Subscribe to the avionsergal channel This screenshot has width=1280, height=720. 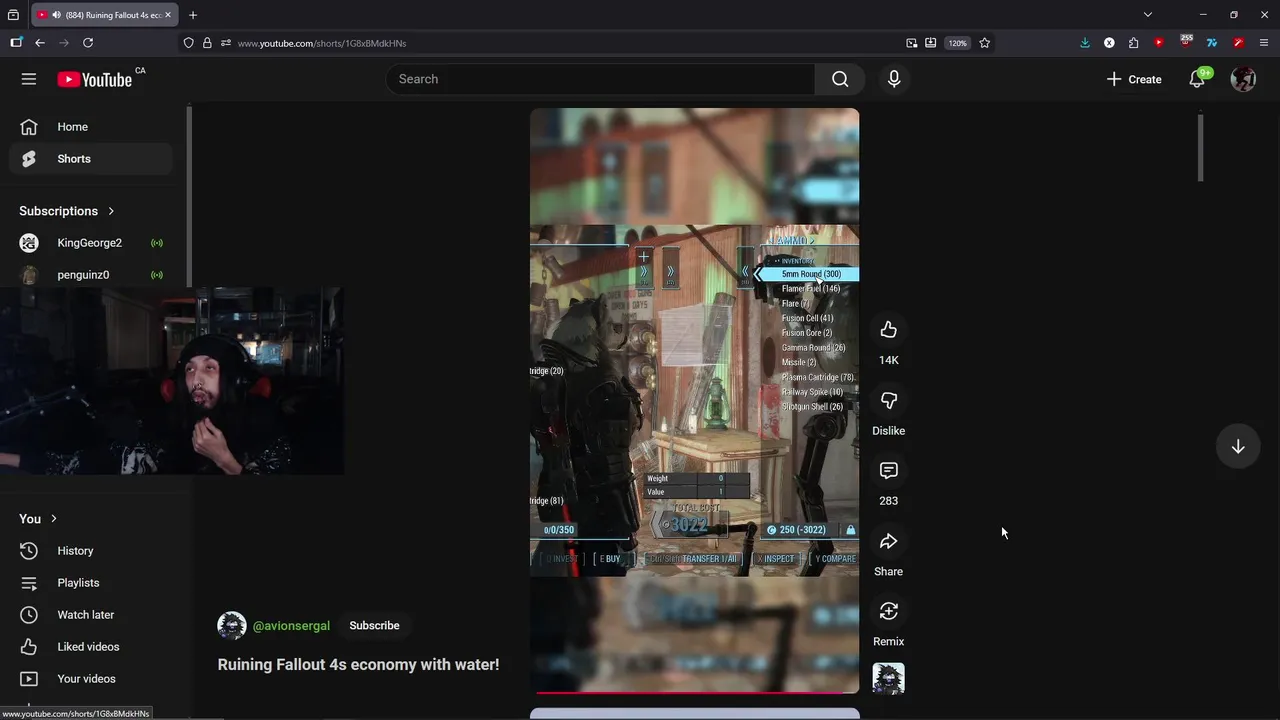374,626
